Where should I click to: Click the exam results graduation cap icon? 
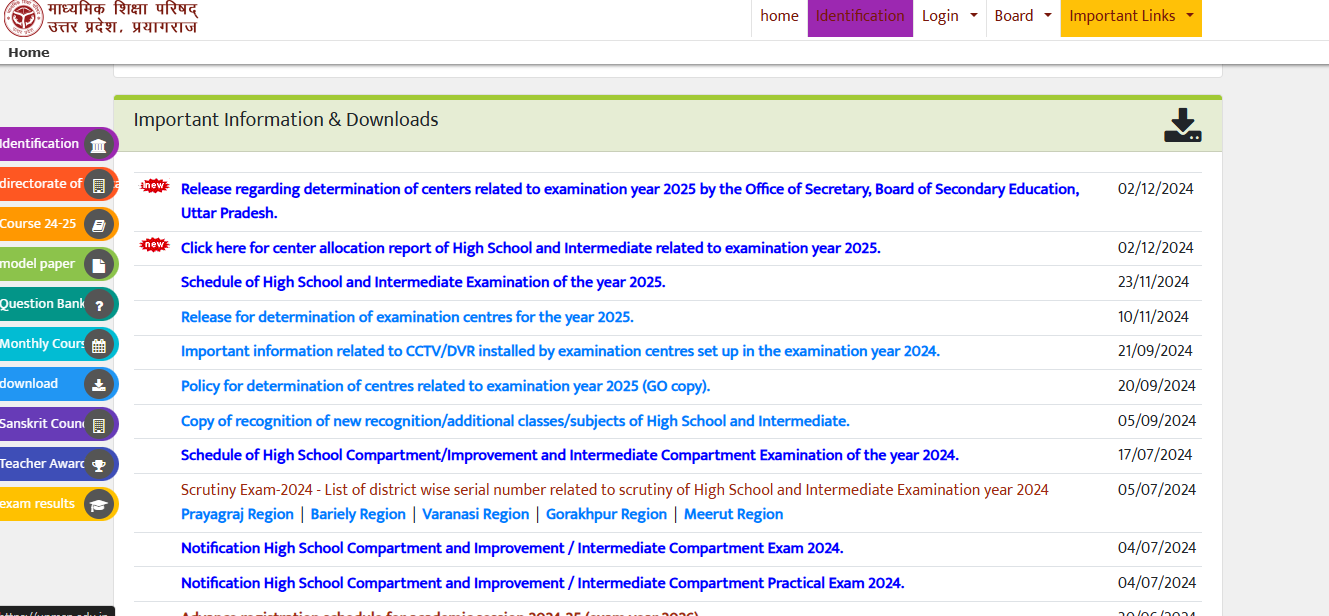point(98,505)
